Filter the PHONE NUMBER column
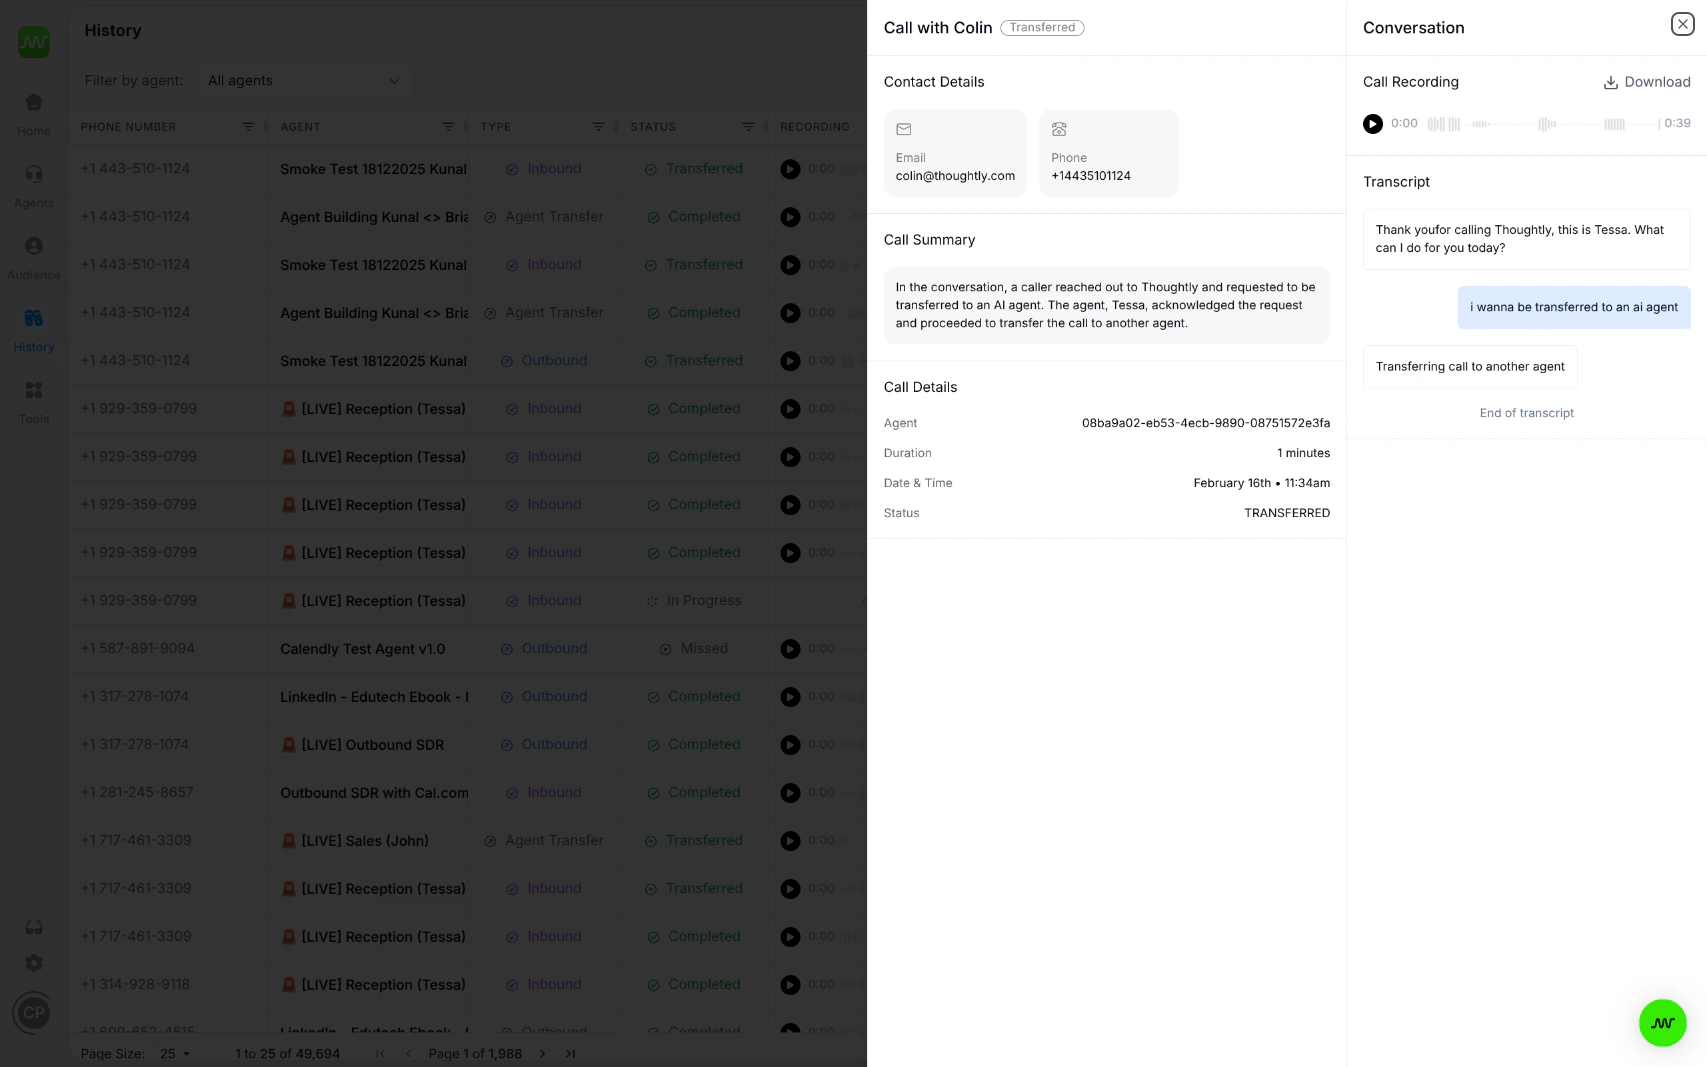This screenshot has height=1067, width=1707. (x=249, y=127)
